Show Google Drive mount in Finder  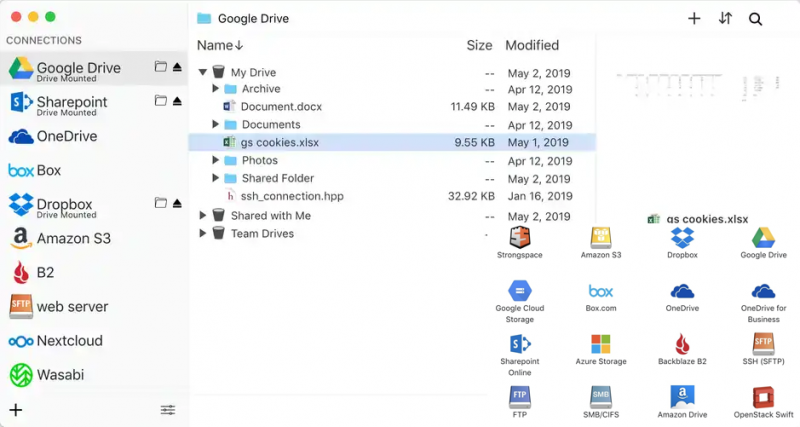[161, 66]
